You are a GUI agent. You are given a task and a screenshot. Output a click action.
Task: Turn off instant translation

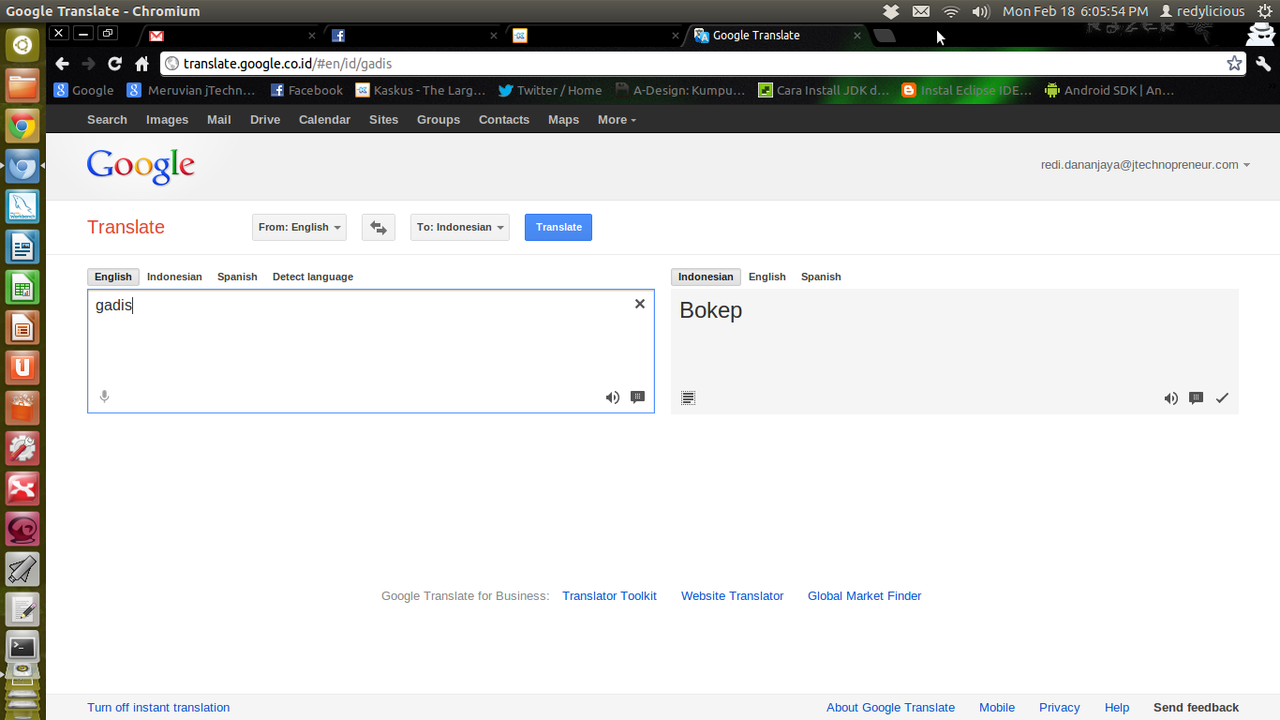(158, 707)
